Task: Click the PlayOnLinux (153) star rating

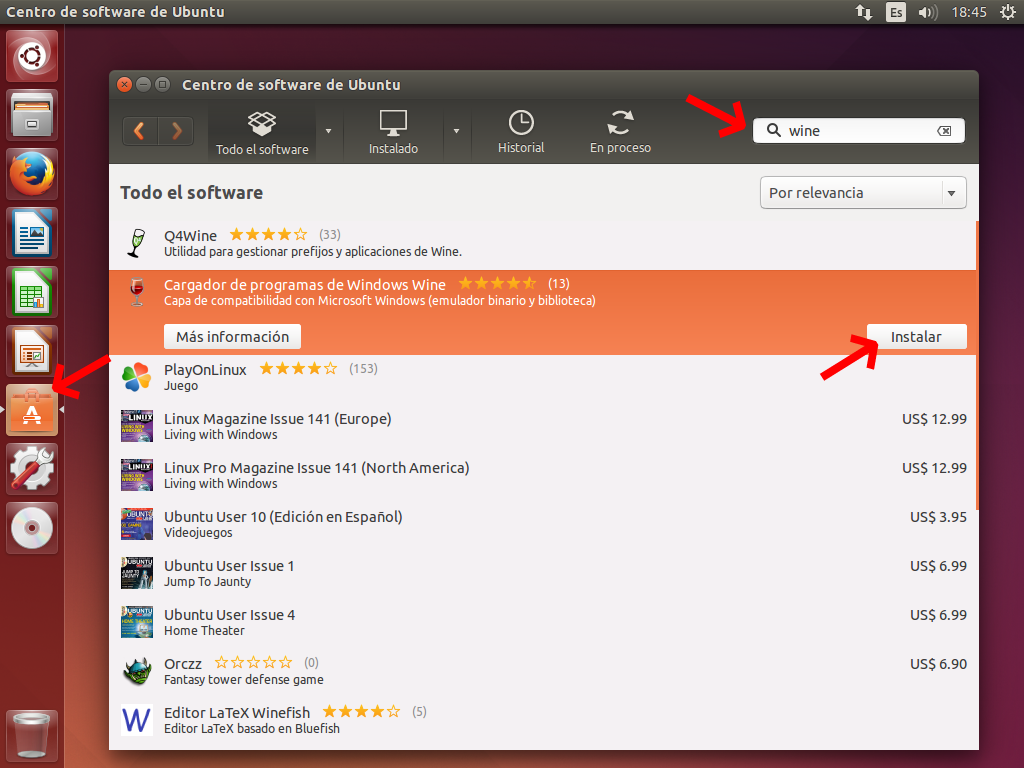Action: [x=298, y=368]
